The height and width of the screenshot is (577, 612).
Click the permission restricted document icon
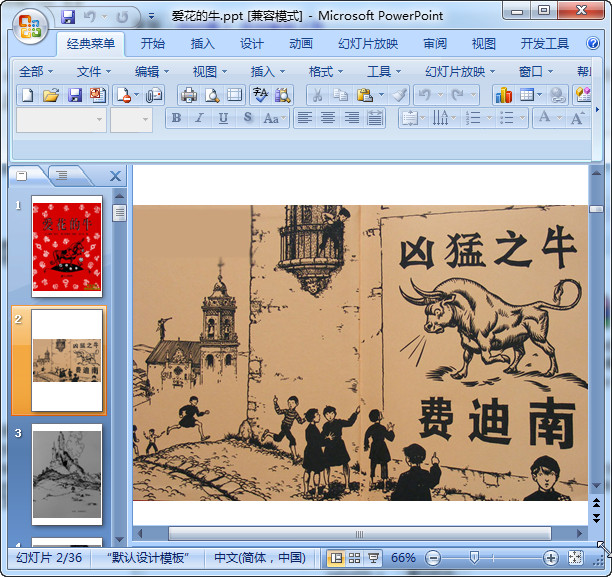[124, 95]
